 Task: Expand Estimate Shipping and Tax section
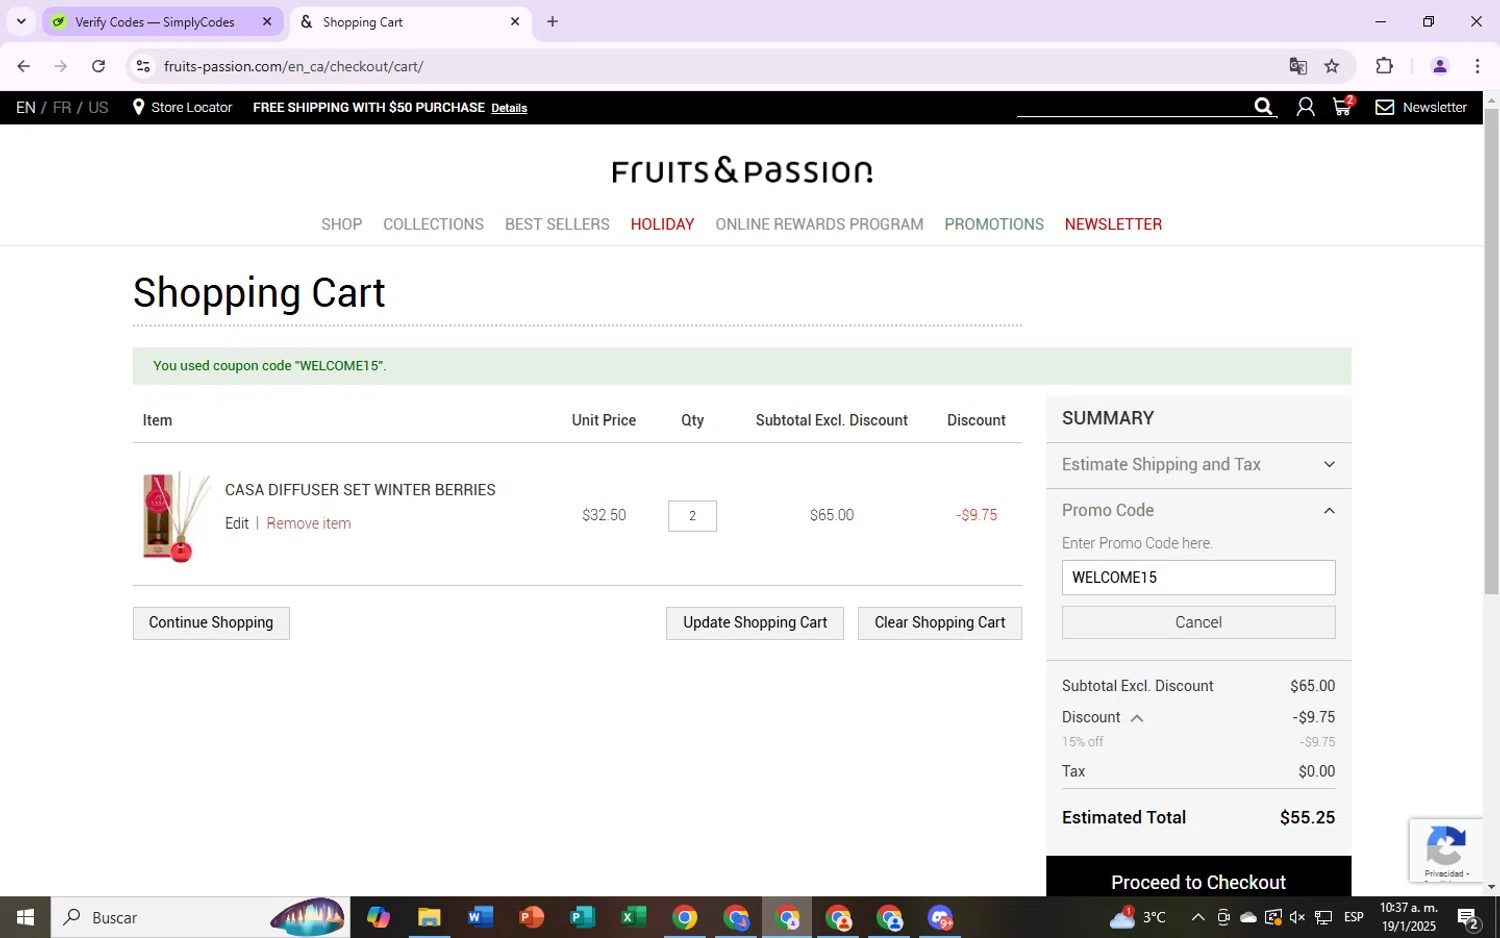coord(1198,465)
